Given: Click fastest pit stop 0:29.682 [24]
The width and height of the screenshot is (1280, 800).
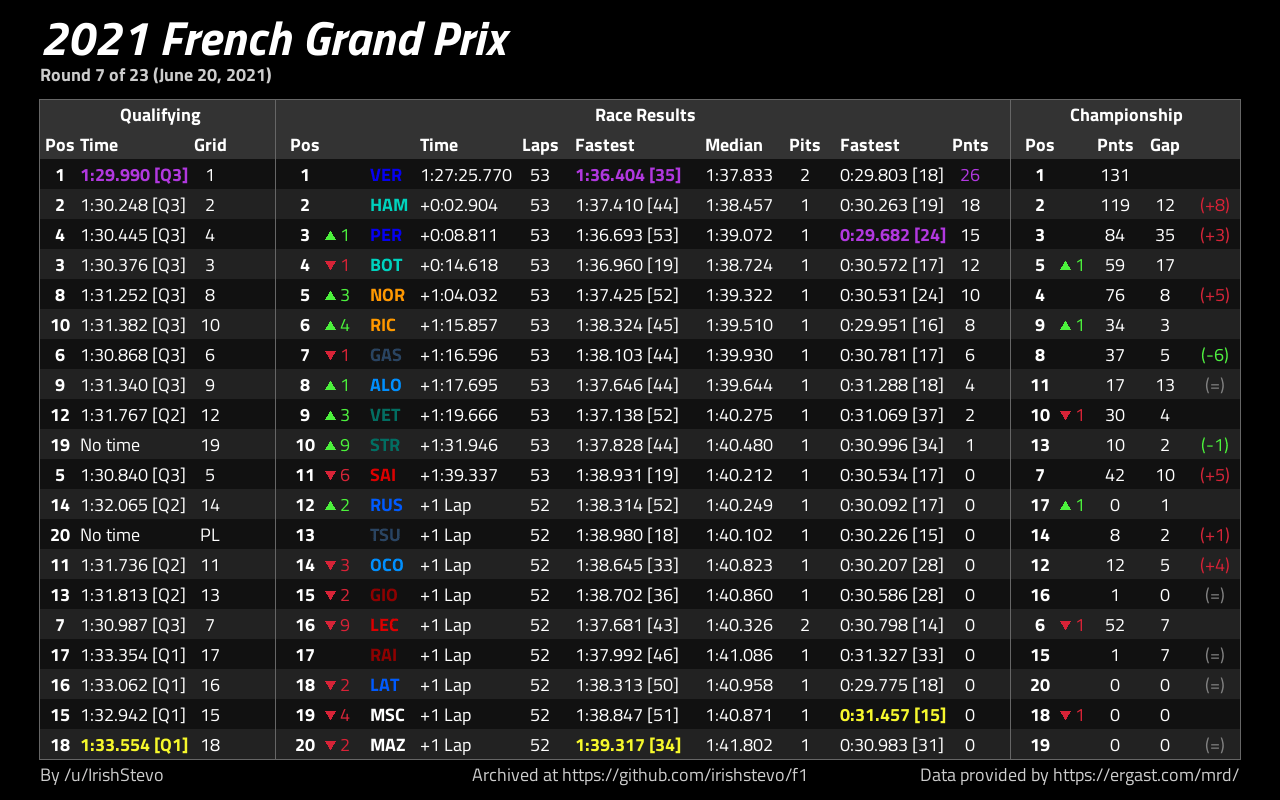Looking at the screenshot, I should point(893,235).
